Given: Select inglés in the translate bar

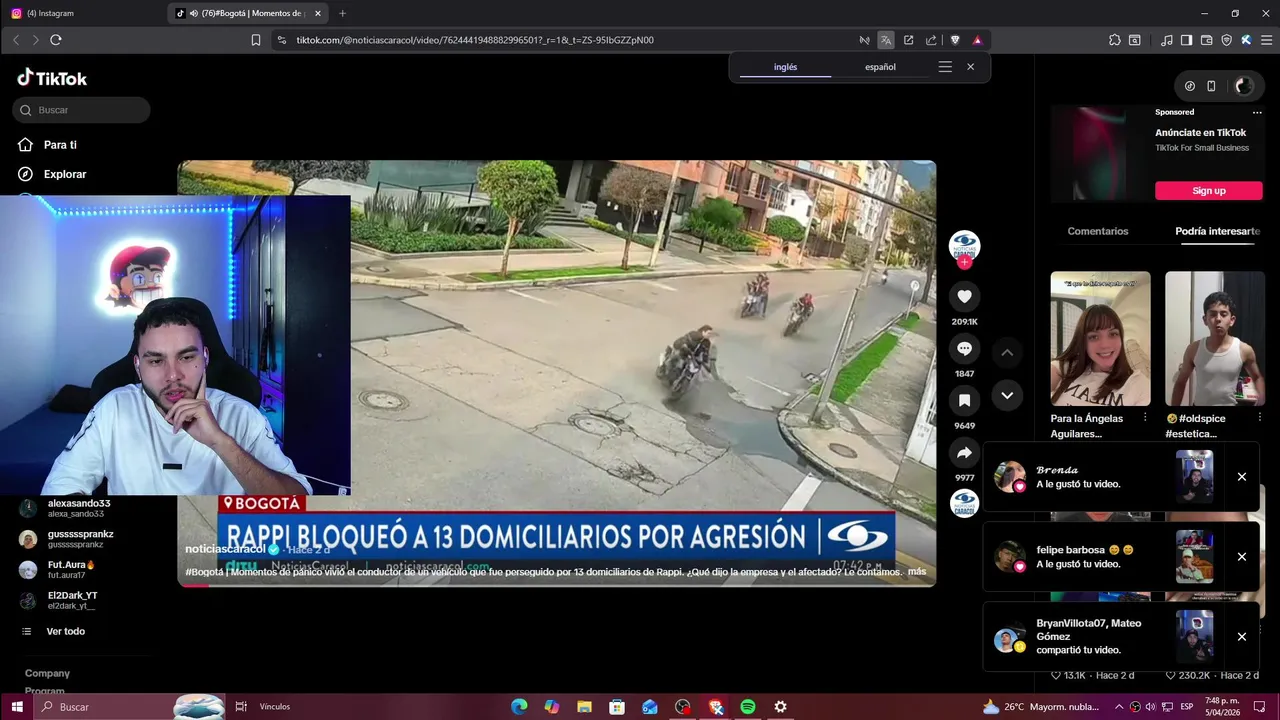Looking at the screenshot, I should tap(786, 67).
